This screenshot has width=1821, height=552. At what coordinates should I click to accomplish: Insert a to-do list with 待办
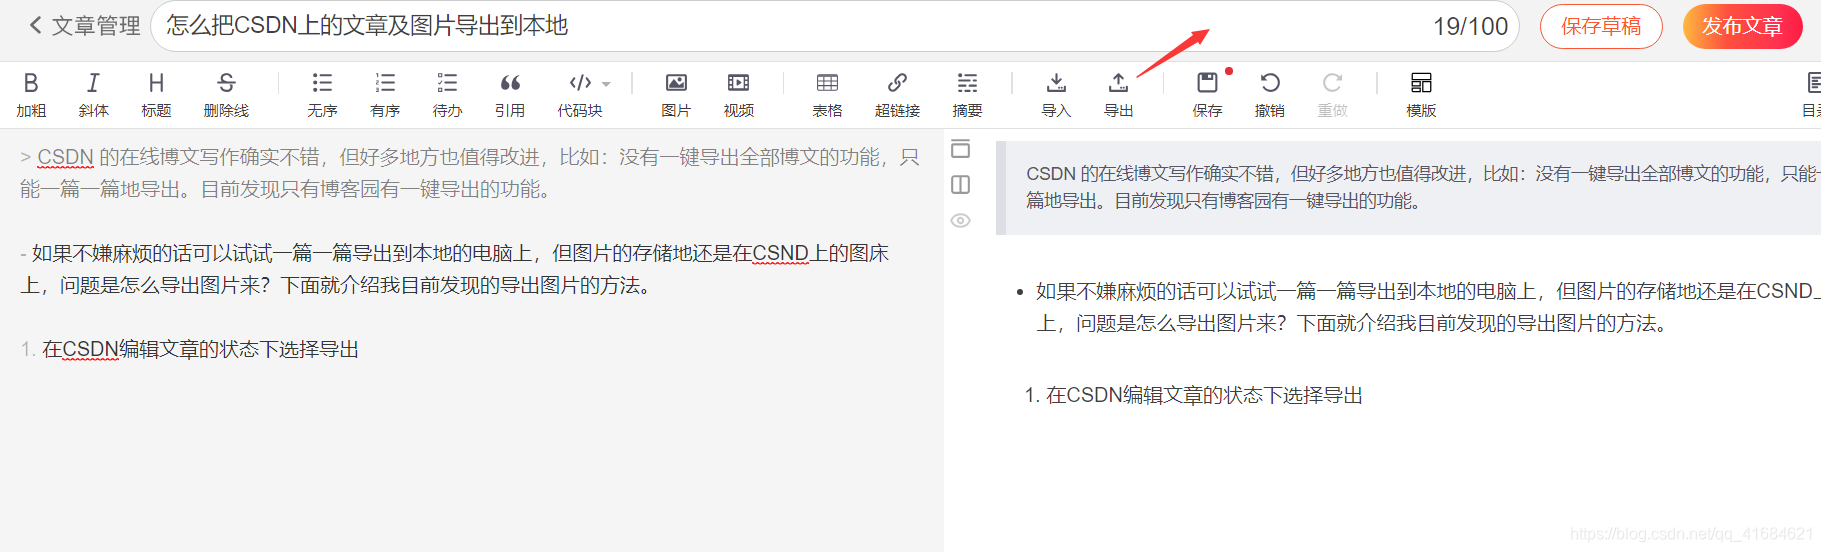point(447,95)
